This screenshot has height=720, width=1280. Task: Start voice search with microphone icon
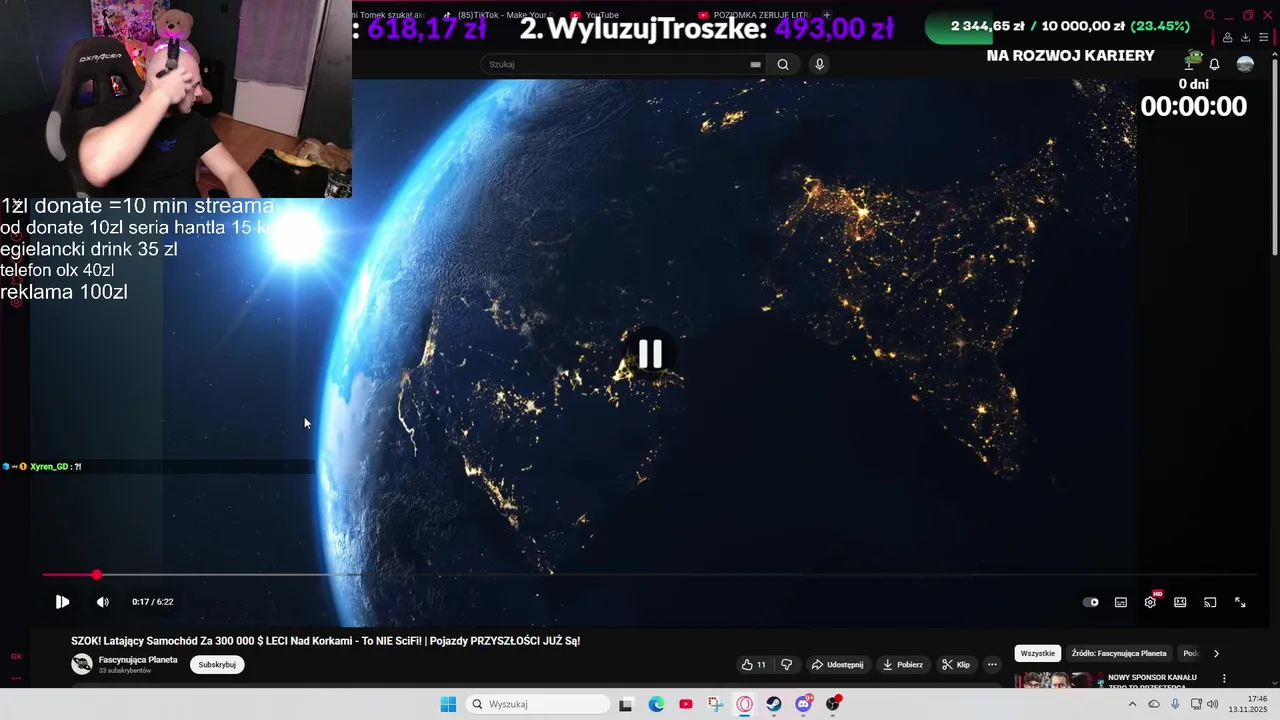tap(819, 64)
